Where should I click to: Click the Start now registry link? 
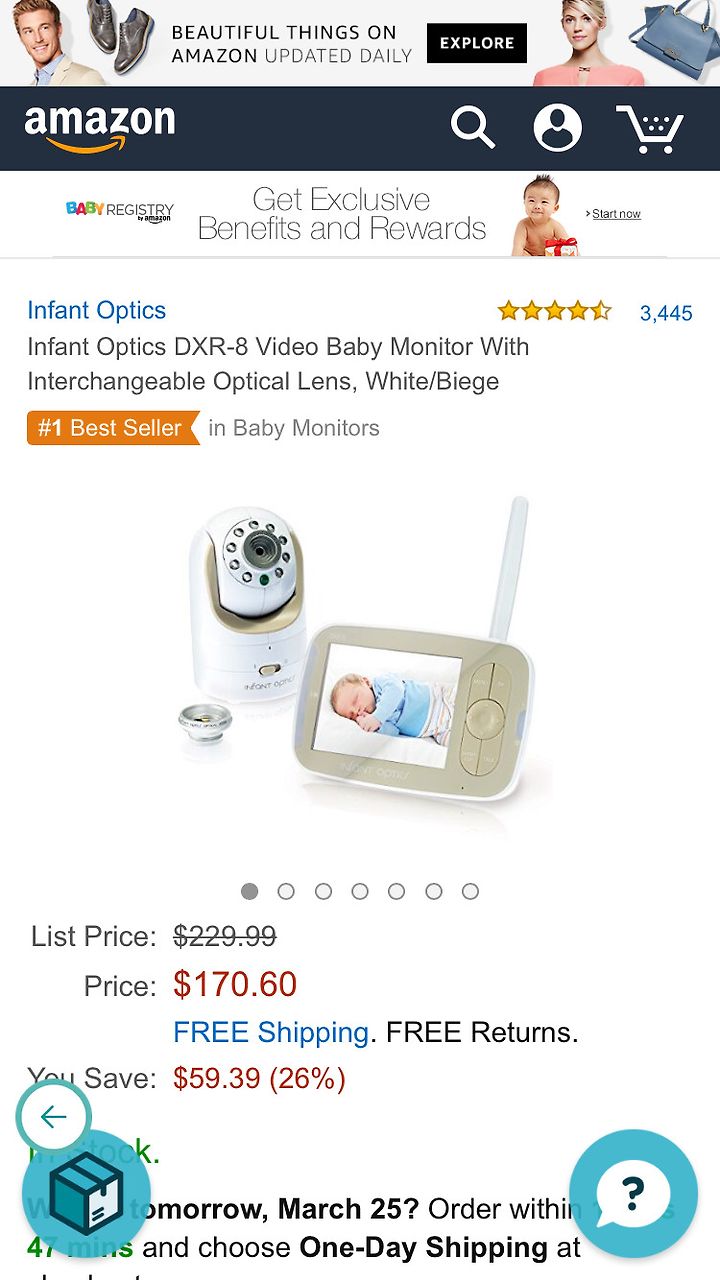click(x=616, y=214)
